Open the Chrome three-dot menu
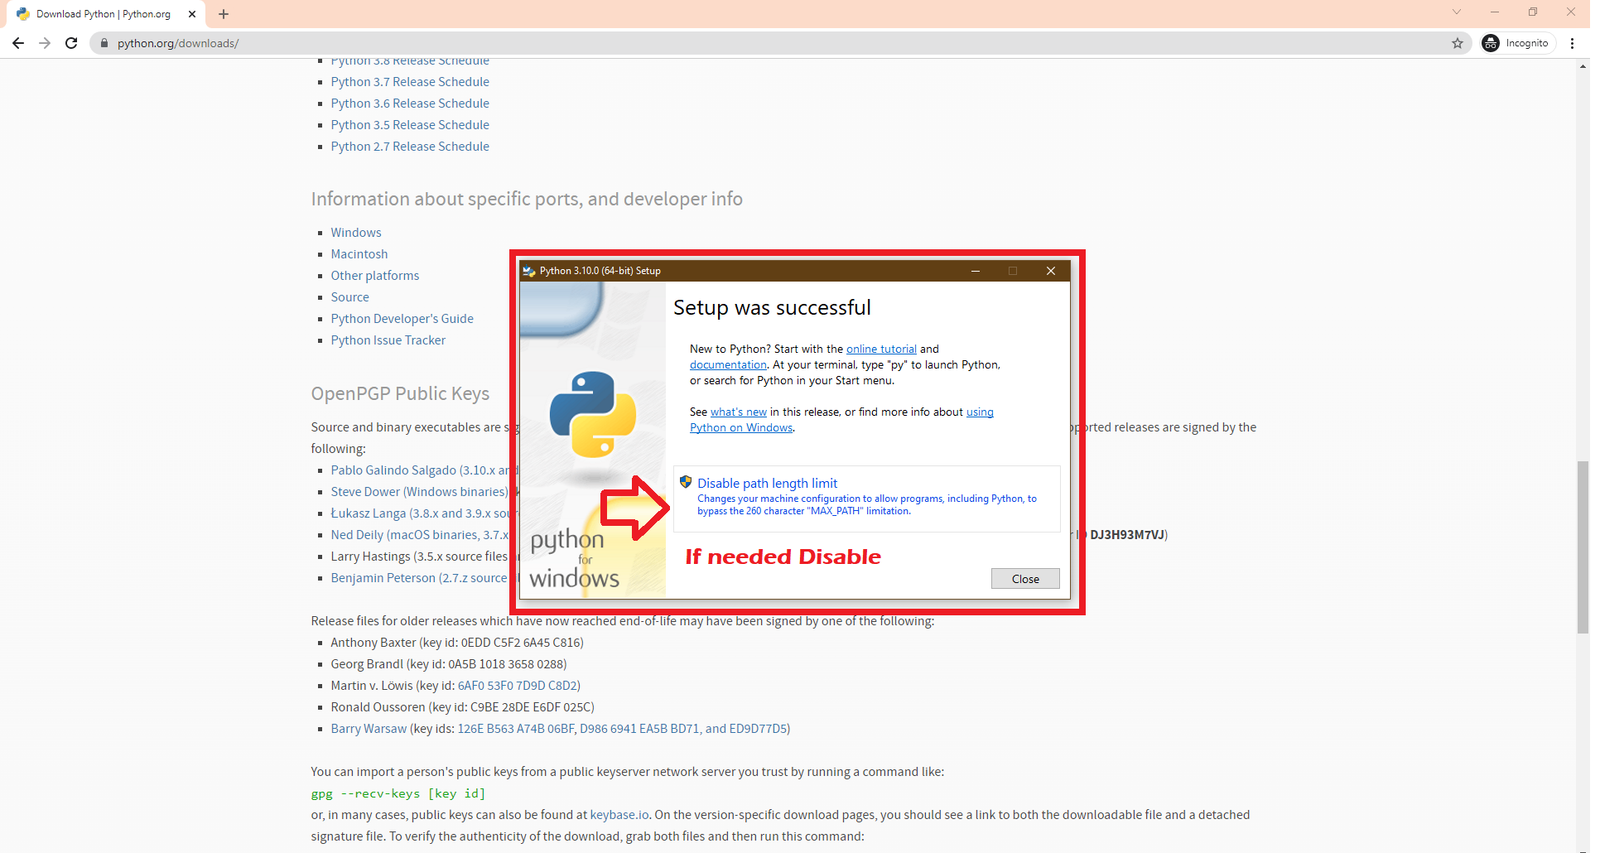This screenshot has width=1600, height=853. [x=1572, y=43]
